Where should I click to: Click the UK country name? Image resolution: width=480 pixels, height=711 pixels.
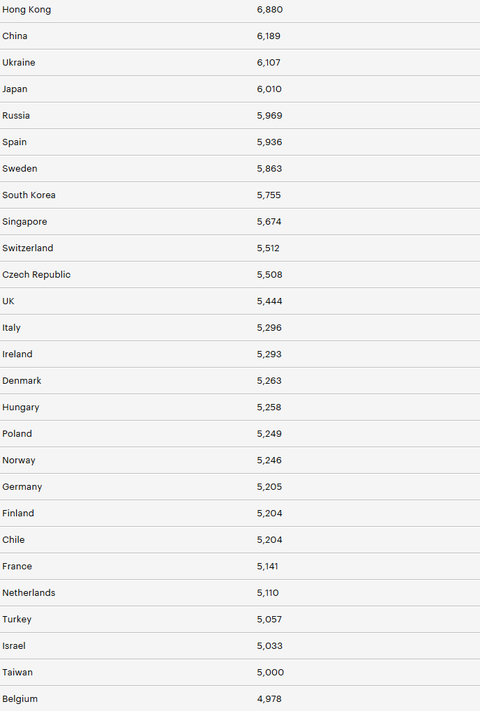click(x=8, y=301)
